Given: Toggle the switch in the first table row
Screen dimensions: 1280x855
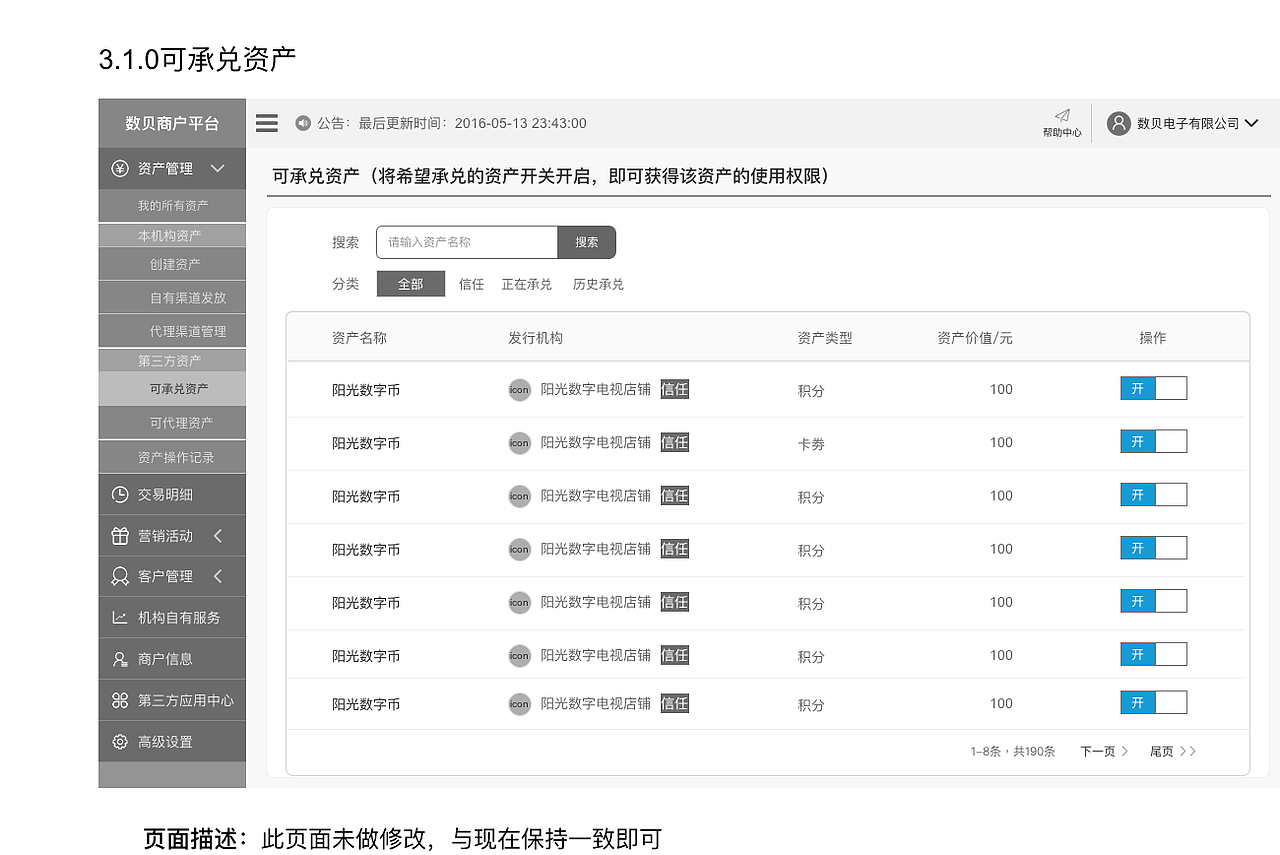Looking at the screenshot, I should click(1153, 388).
